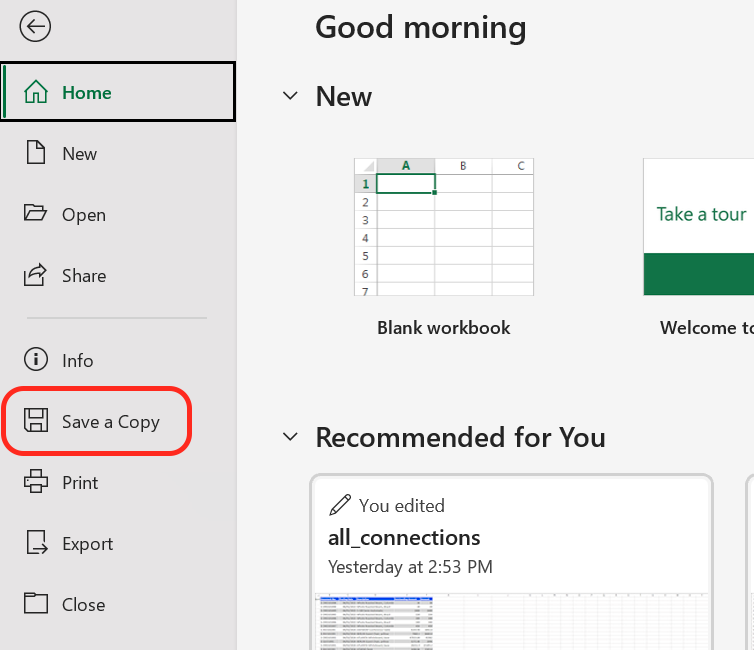Open the Info page
The width and height of the screenshot is (754, 650).
click(x=118, y=360)
